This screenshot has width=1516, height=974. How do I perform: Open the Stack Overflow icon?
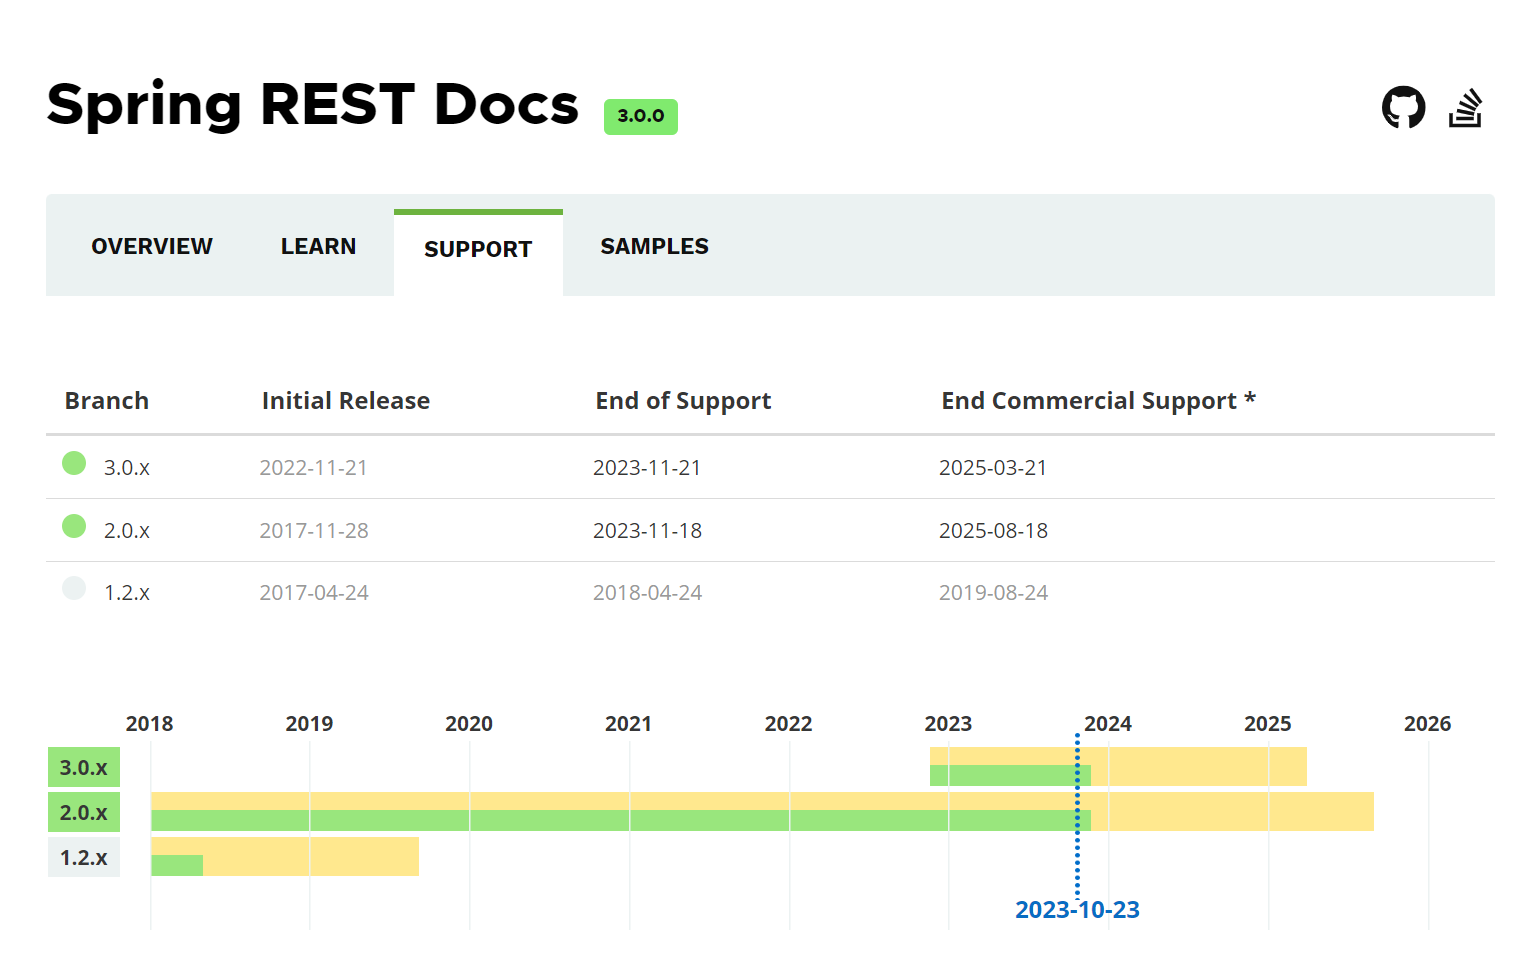pos(1465,108)
